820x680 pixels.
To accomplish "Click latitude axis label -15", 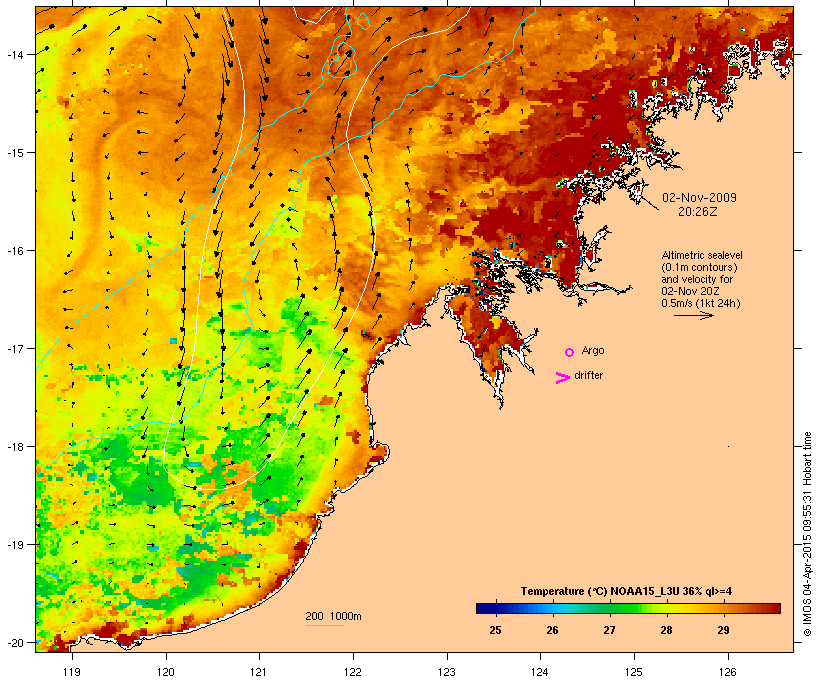I will 14,153.
